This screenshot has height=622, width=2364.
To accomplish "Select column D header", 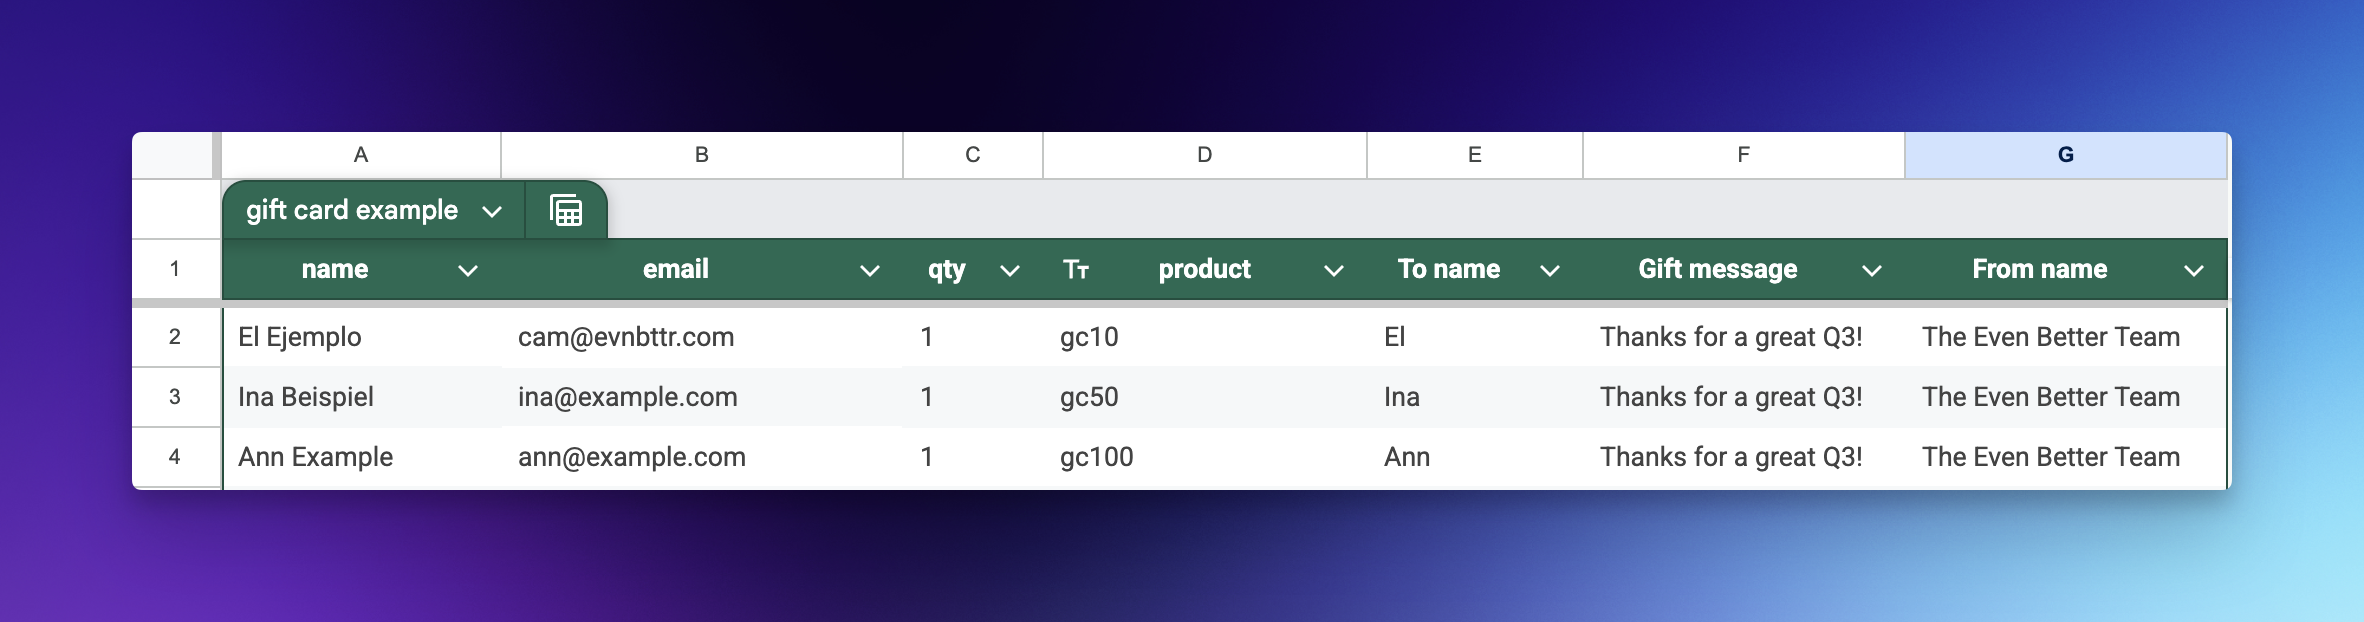I will 1205,155.
